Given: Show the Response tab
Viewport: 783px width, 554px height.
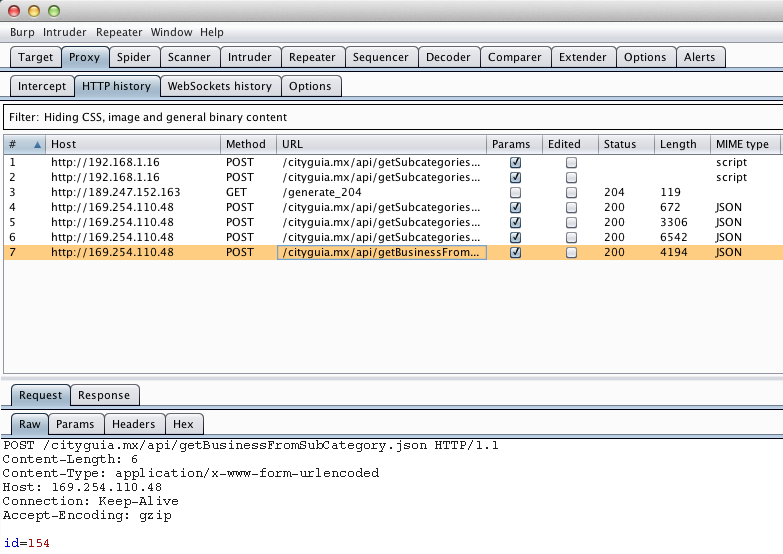Looking at the screenshot, I should coord(104,395).
